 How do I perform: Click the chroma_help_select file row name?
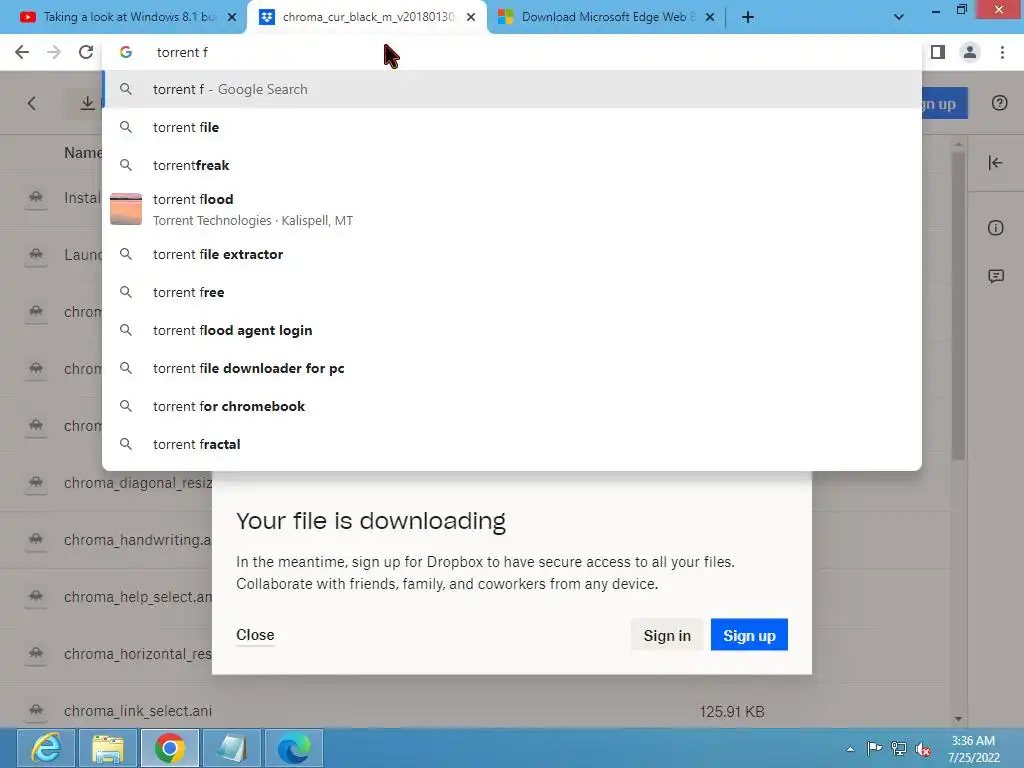coord(138,597)
